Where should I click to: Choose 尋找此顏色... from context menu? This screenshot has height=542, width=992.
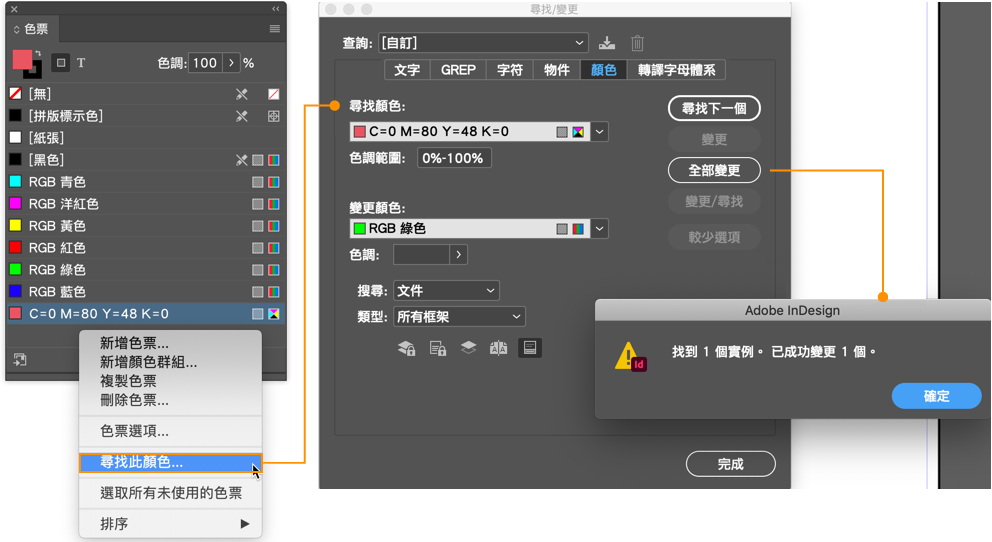pos(170,462)
